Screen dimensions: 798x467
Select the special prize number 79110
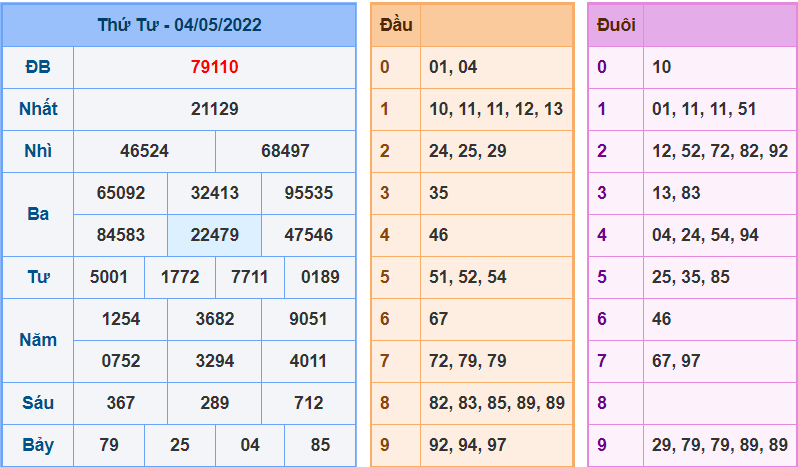[x=215, y=67]
